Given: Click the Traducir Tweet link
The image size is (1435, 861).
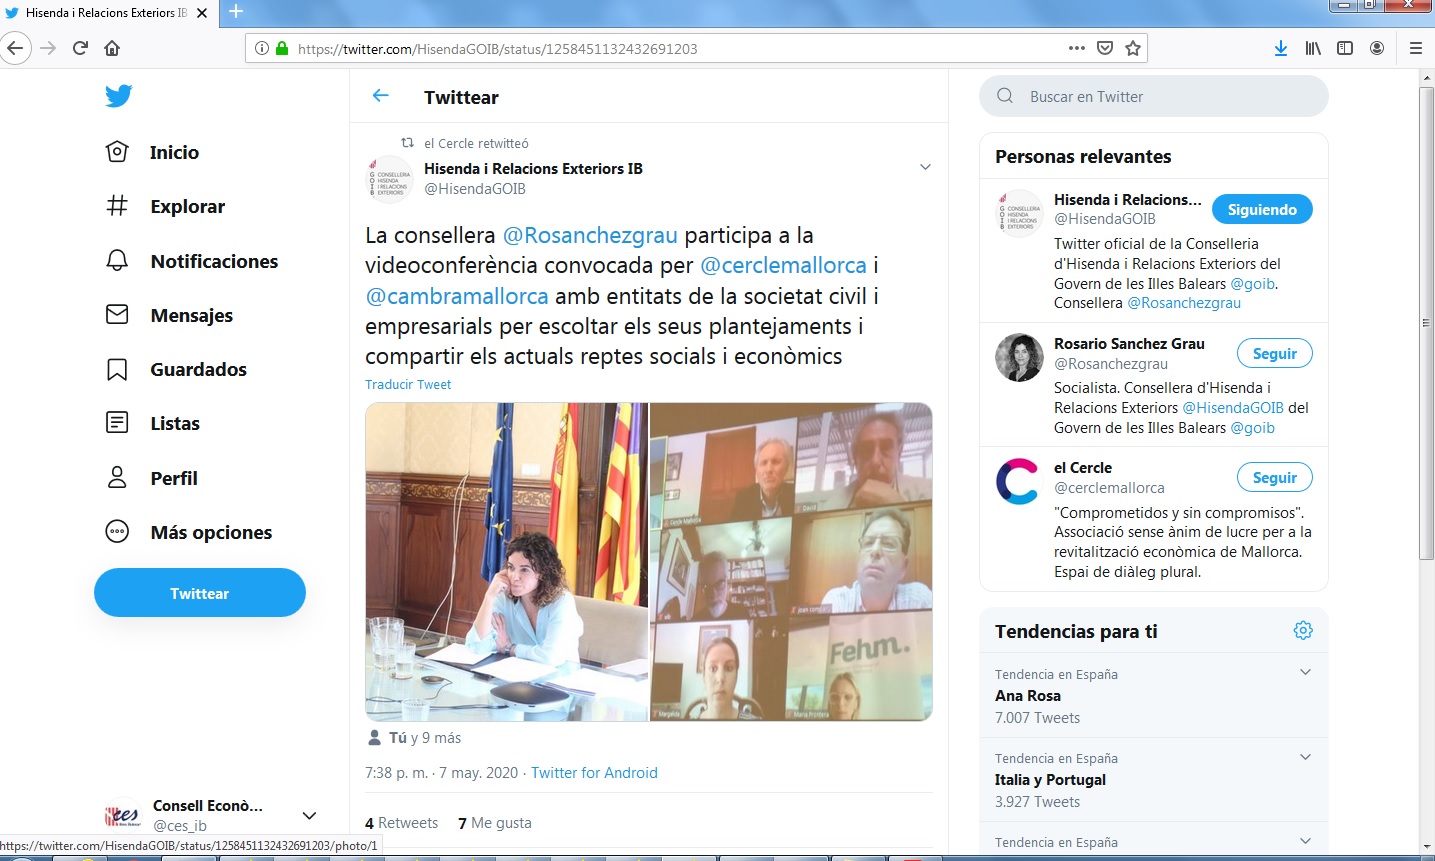Looking at the screenshot, I should click(x=408, y=384).
